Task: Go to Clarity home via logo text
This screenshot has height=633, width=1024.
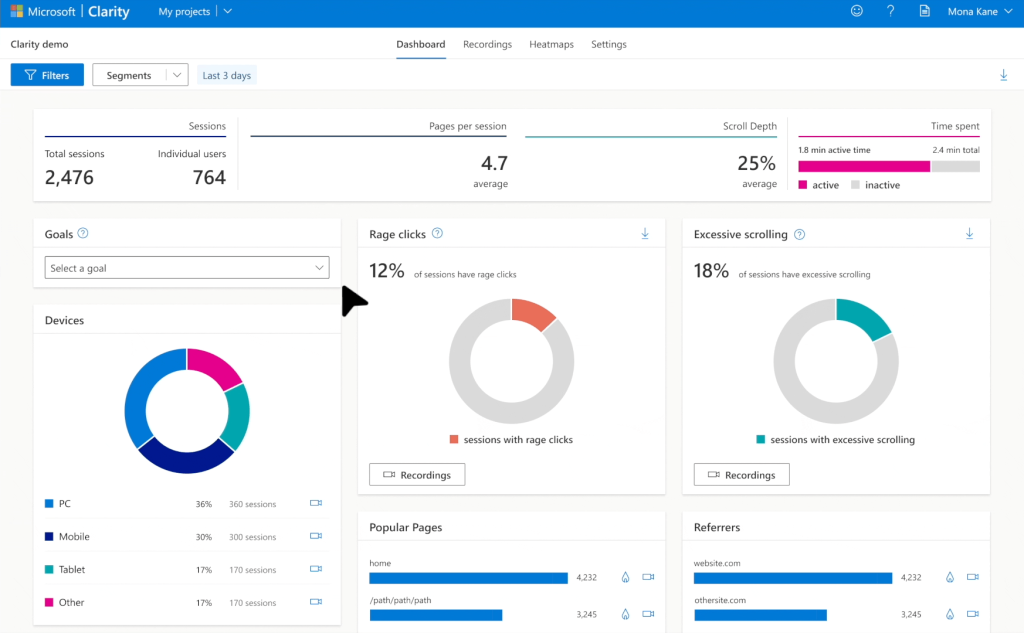Action: [108, 11]
